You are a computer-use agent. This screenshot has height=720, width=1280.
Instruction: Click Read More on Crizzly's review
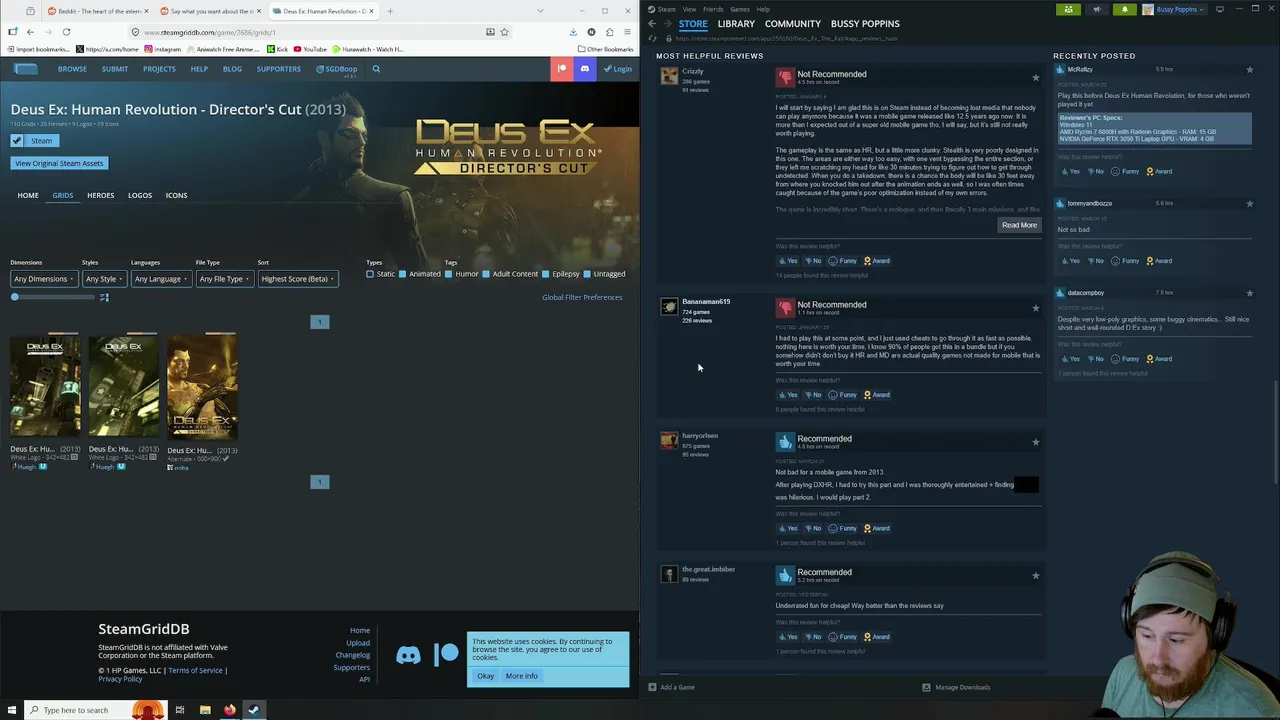[1019, 225]
